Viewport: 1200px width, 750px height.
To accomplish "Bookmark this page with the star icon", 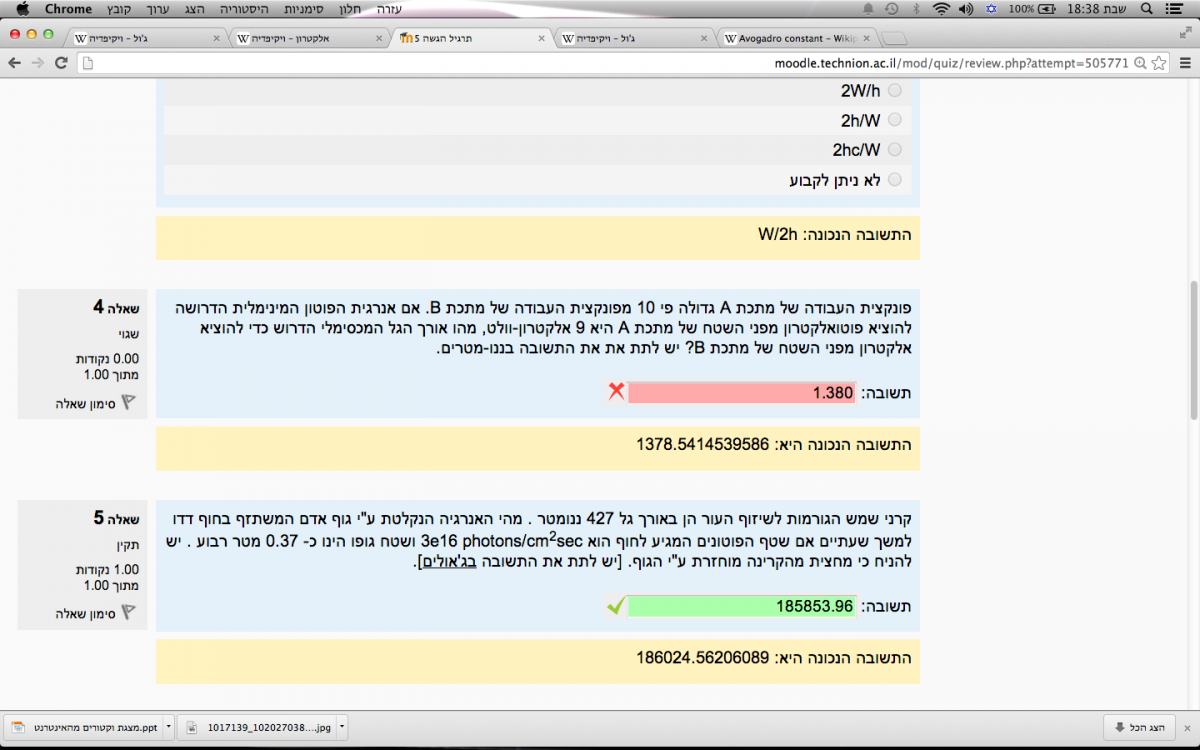I will pos(1158,63).
